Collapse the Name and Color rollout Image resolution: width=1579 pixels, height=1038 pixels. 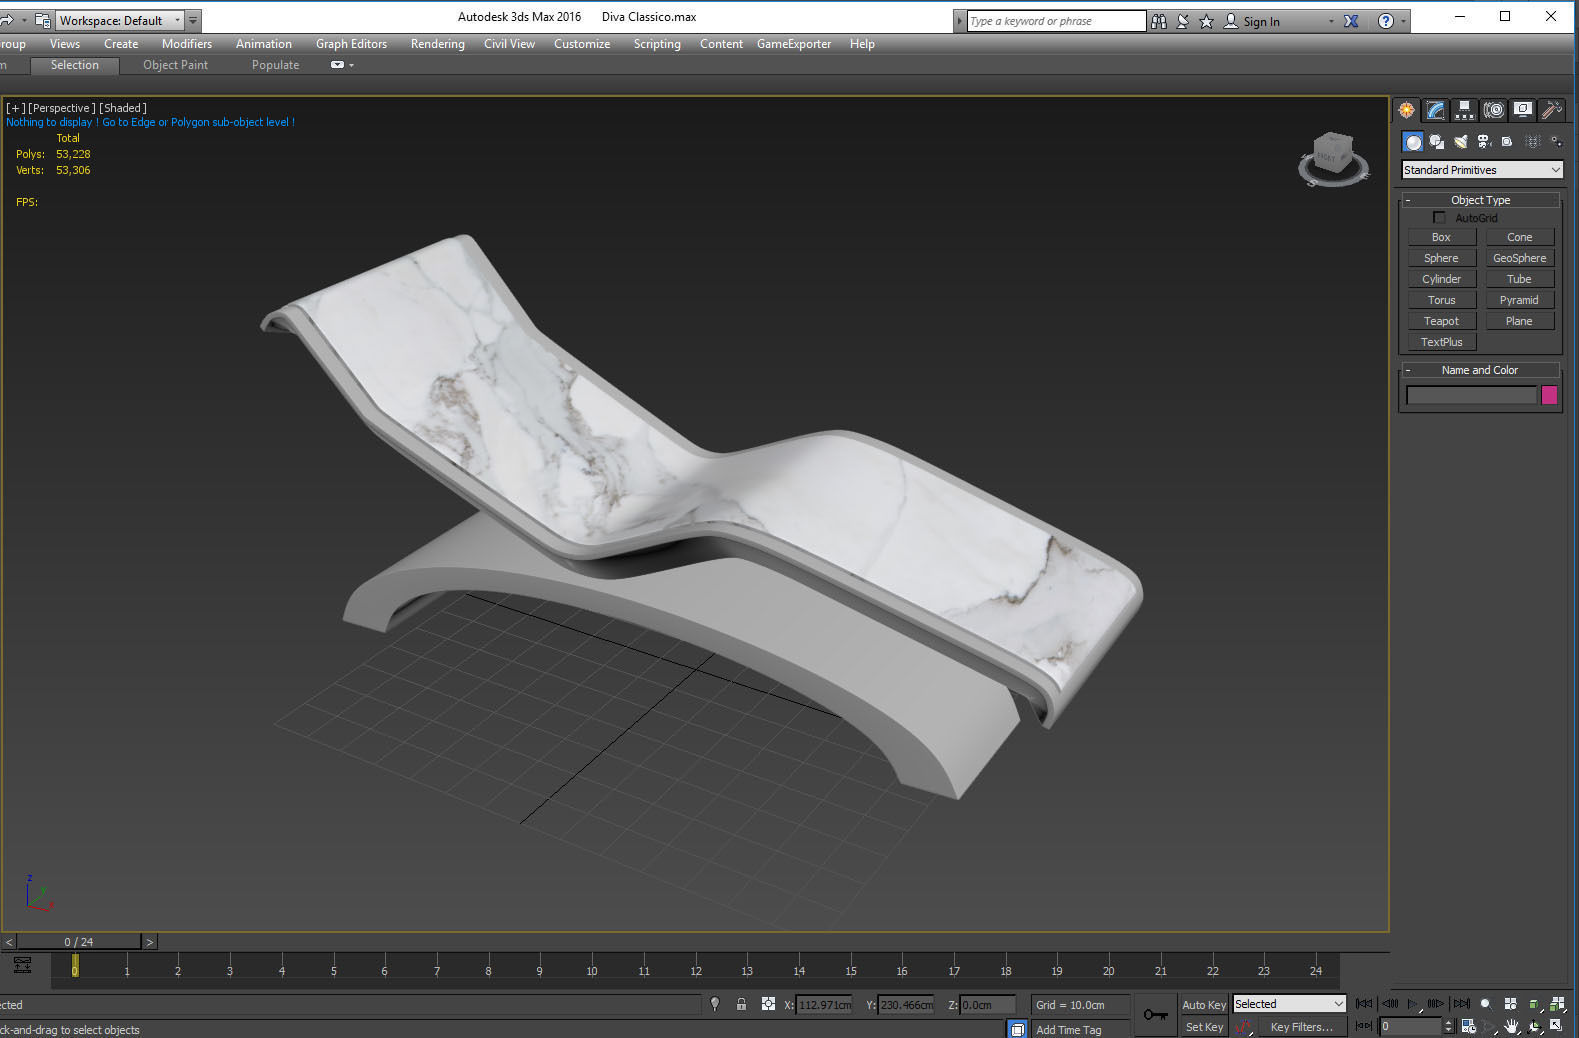tap(1480, 370)
